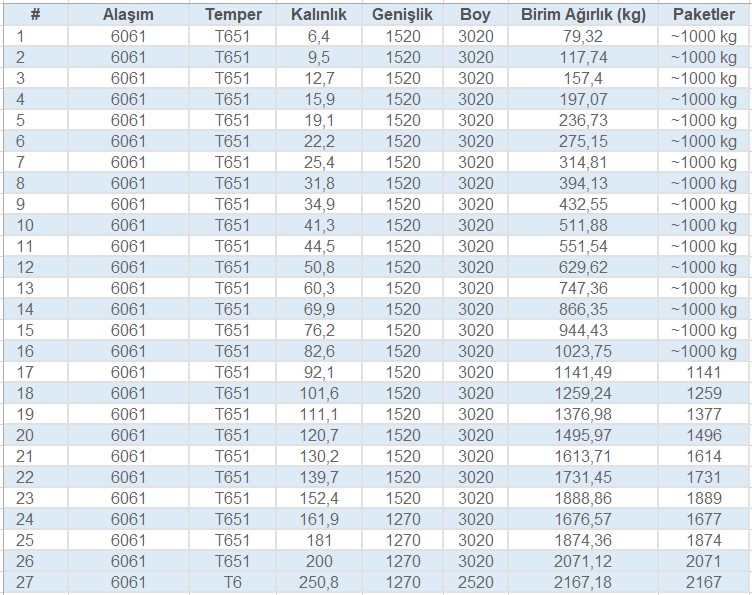Select the unit weight value 1023,75
Viewport: 752px width, 595px height.
582,351
